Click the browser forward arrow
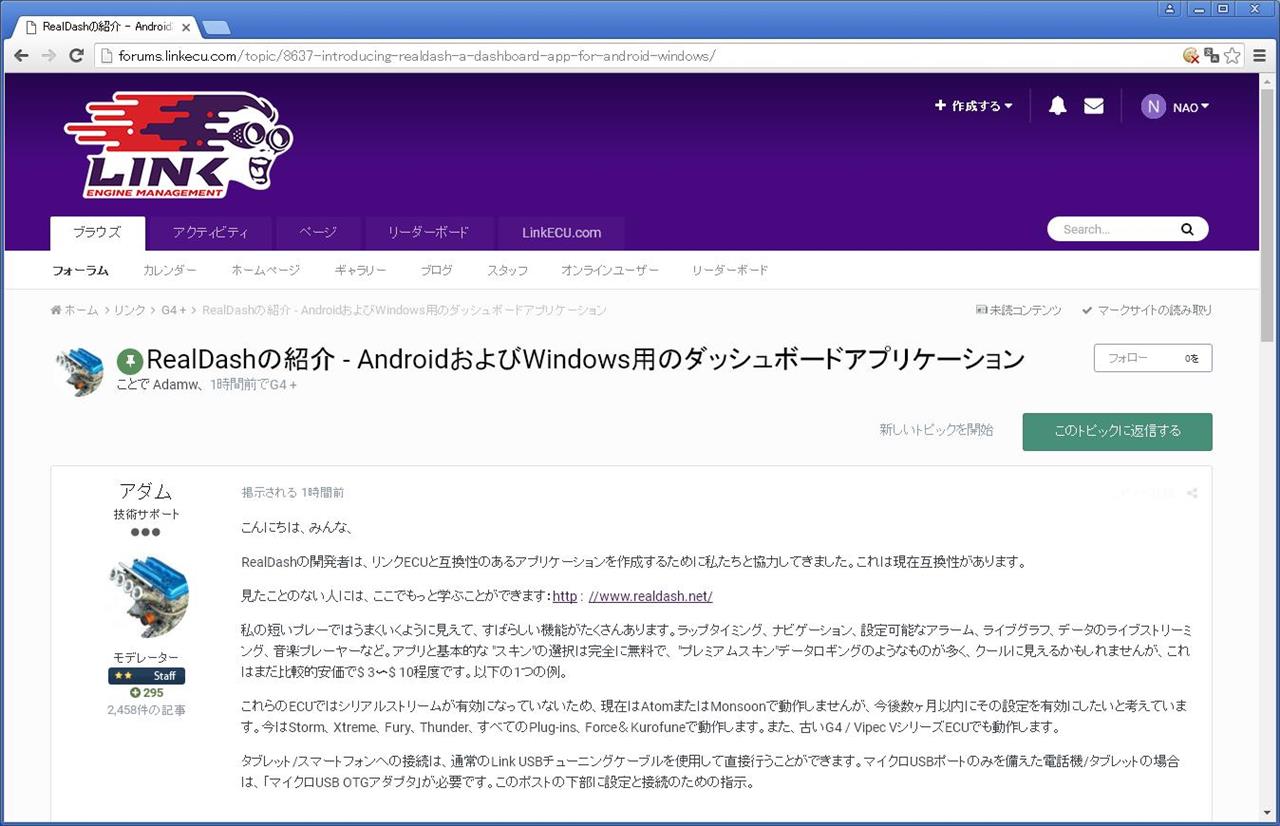1280x826 pixels. click(x=48, y=55)
